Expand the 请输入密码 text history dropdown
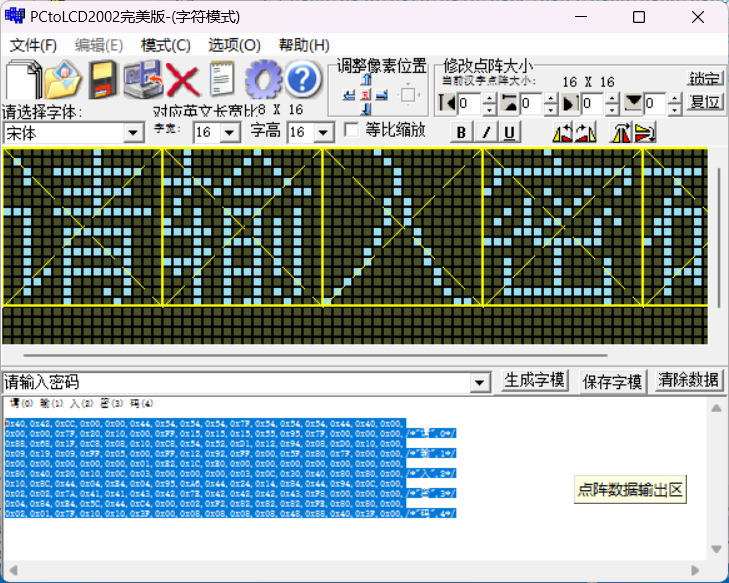The width and height of the screenshot is (729, 583). pyautogui.click(x=479, y=383)
